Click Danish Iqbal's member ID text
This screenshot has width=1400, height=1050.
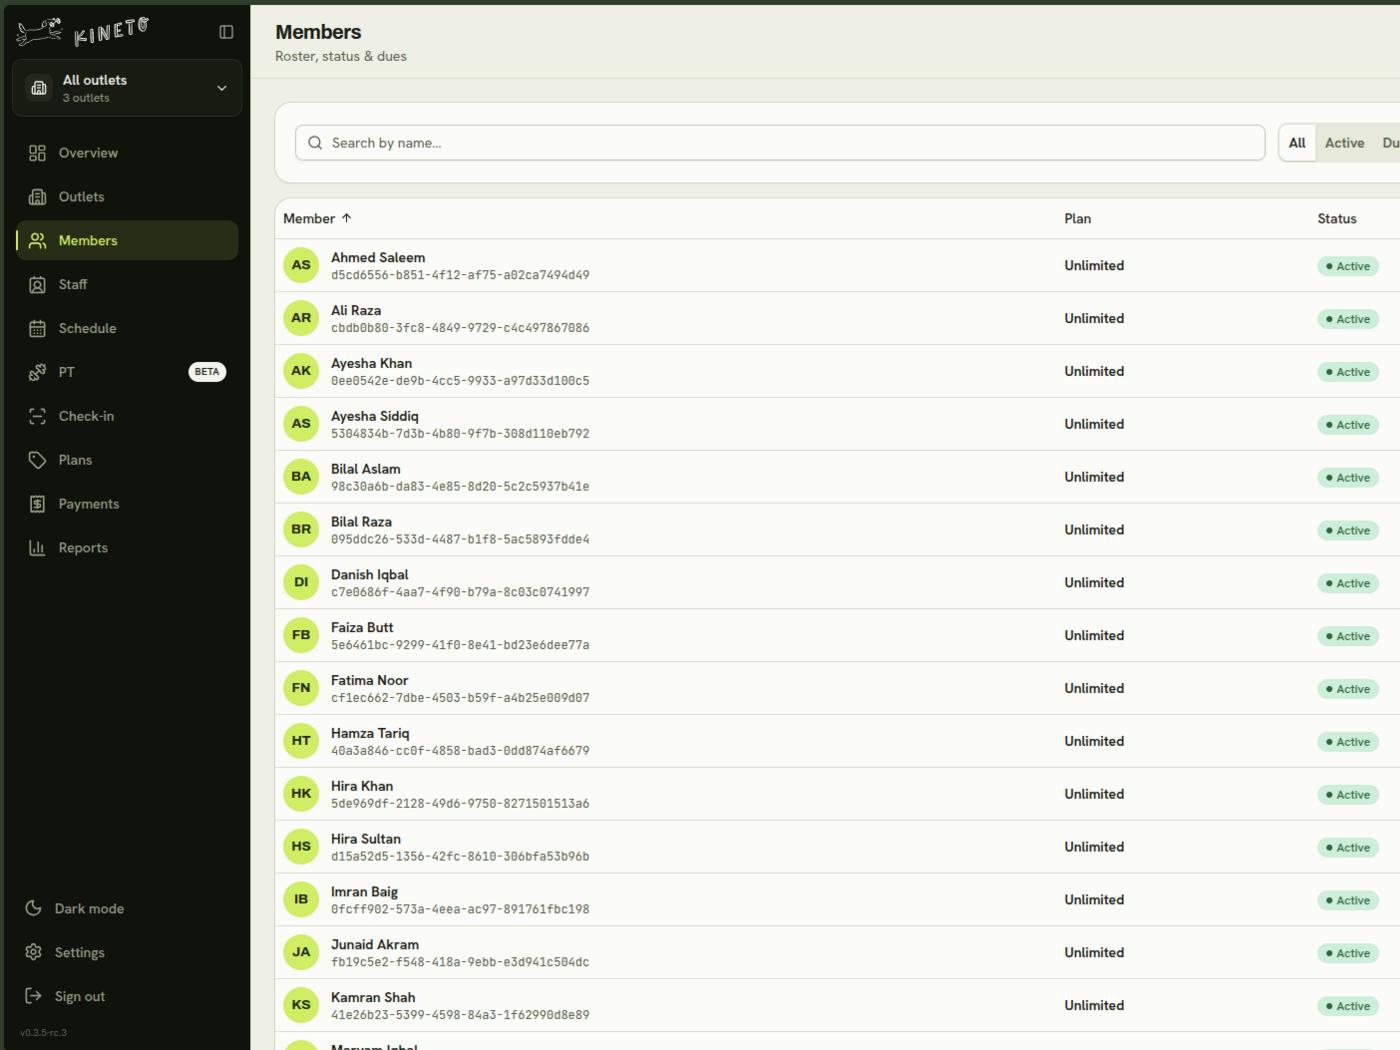pyautogui.click(x=460, y=592)
